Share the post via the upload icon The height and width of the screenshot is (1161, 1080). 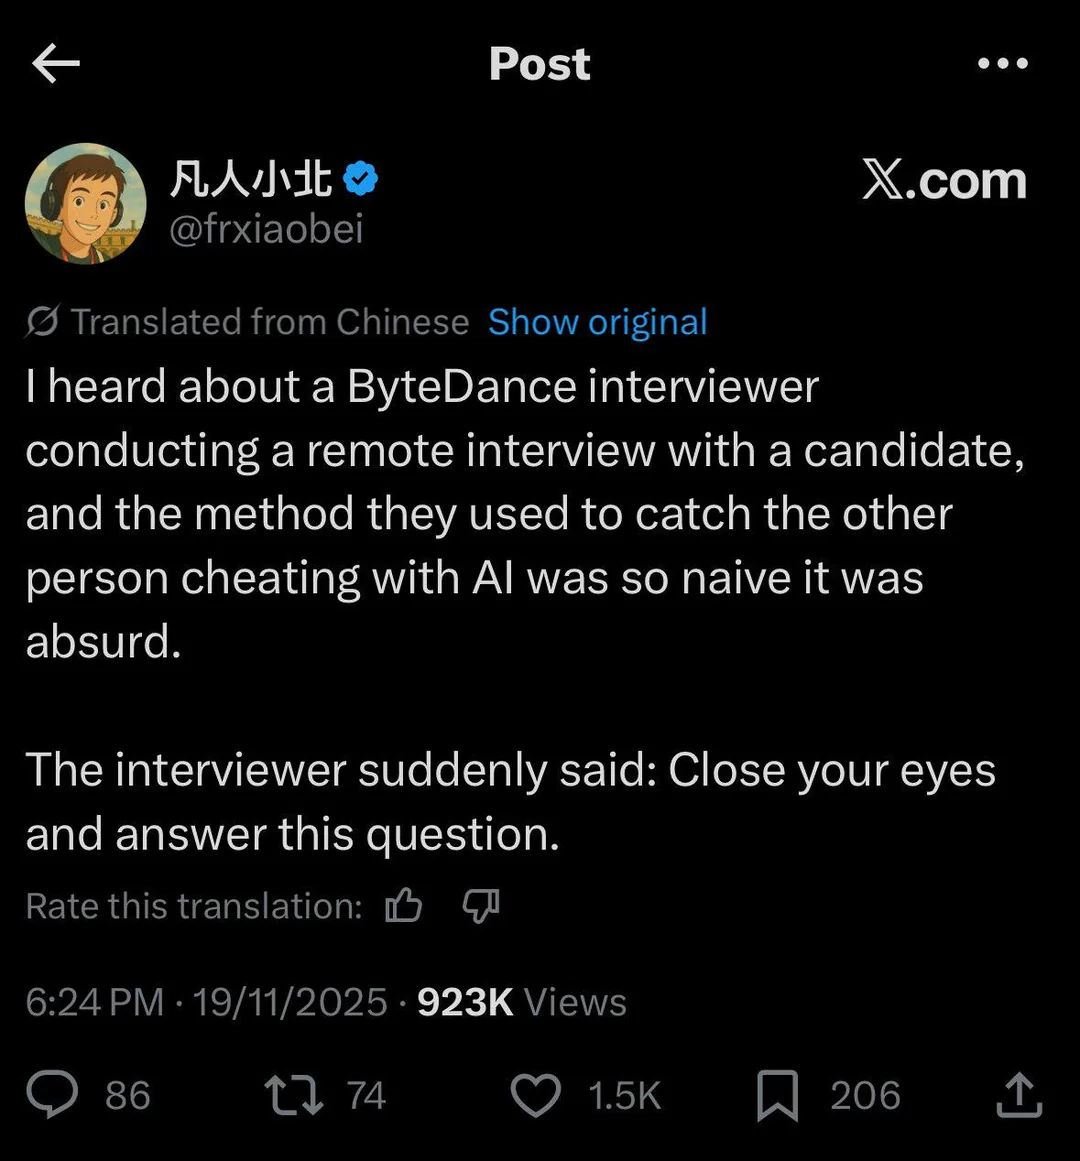[x=1019, y=1095]
